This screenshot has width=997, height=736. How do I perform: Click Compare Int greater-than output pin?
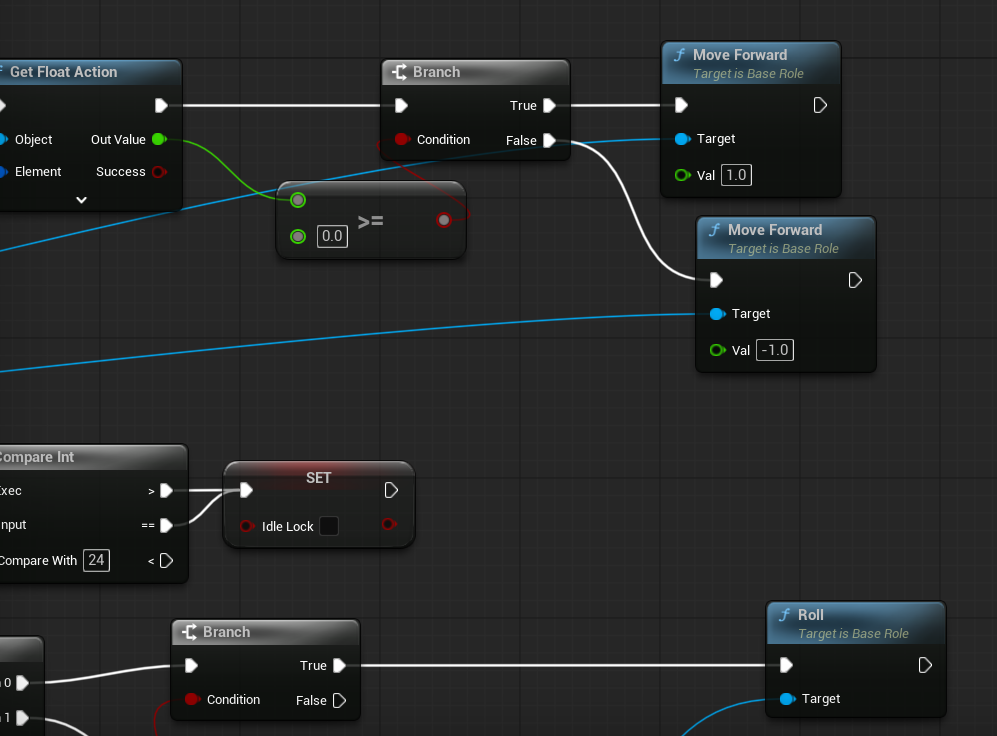166,491
